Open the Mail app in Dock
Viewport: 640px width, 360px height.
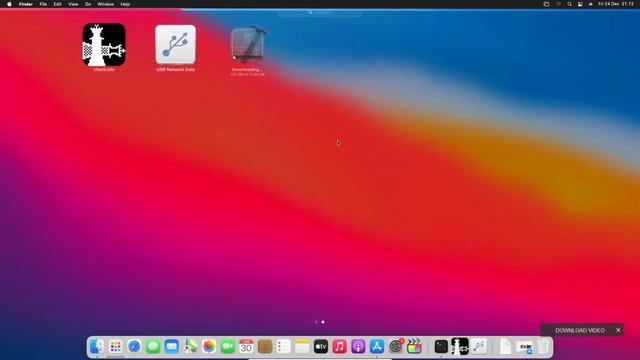point(172,347)
